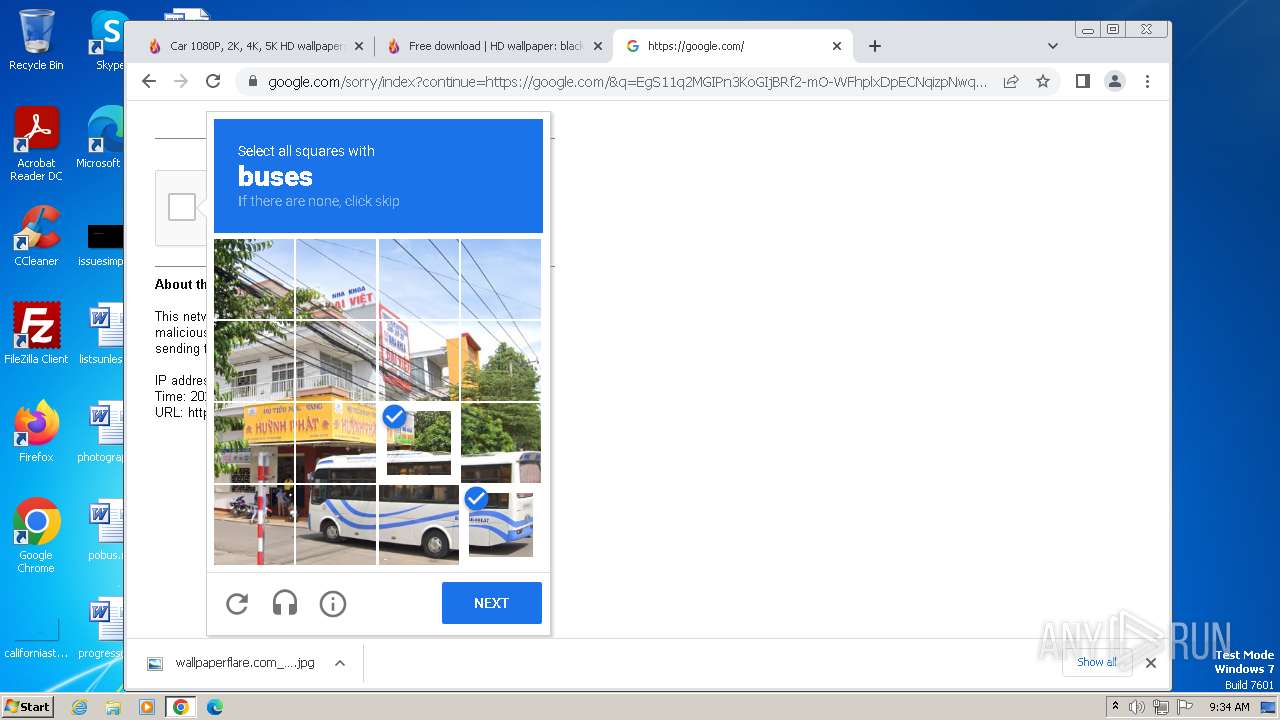Open Internet Explorer from taskbar
The width and height of the screenshot is (1280, 720).
[80, 707]
